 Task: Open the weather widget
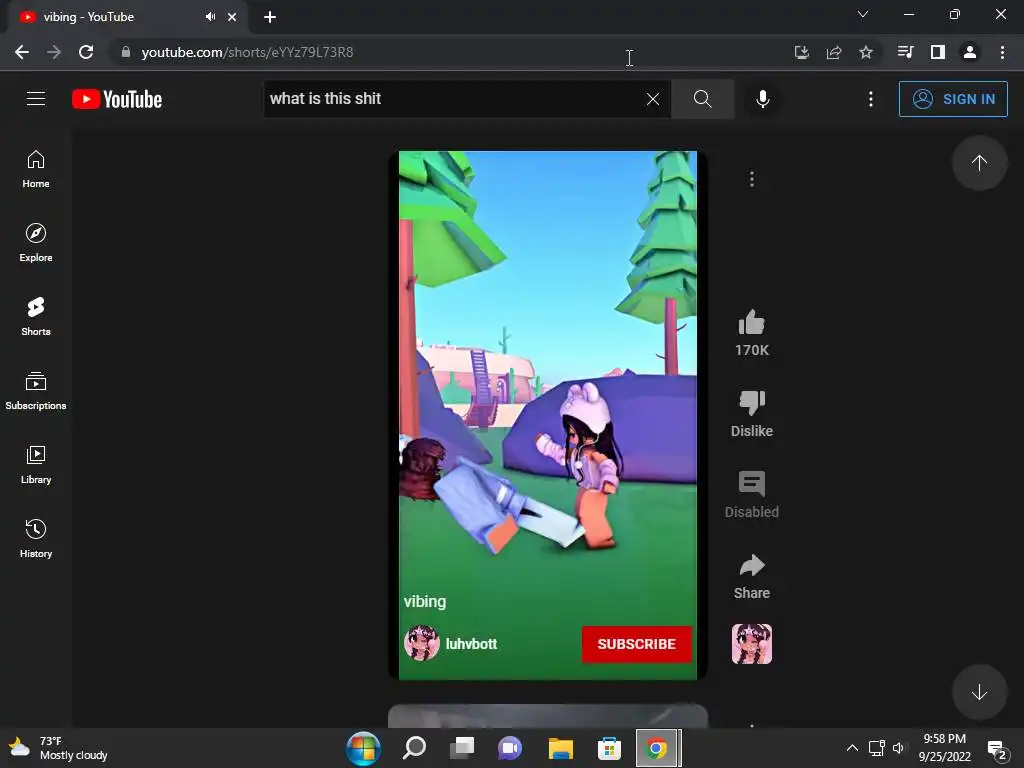[57, 748]
